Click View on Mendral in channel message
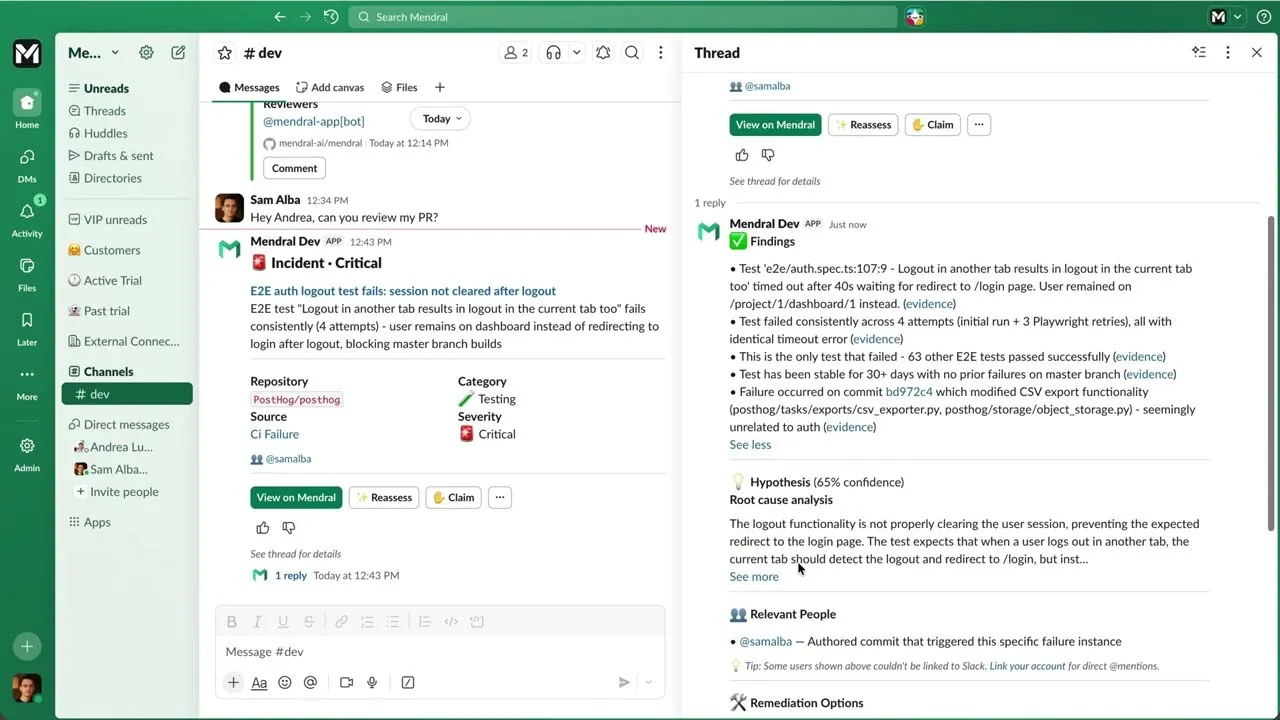The width and height of the screenshot is (1280, 720). click(x=296, y=497)
